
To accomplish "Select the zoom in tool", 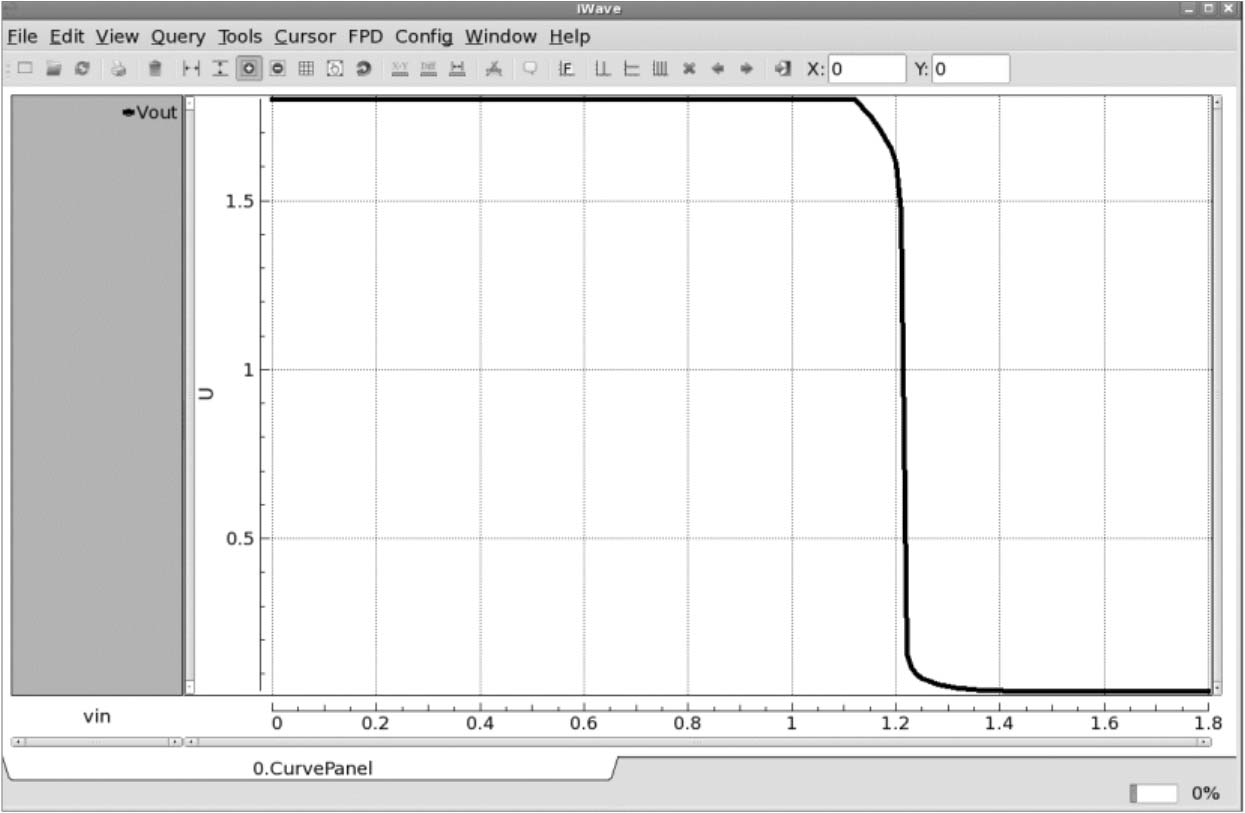I will [249, 69].
